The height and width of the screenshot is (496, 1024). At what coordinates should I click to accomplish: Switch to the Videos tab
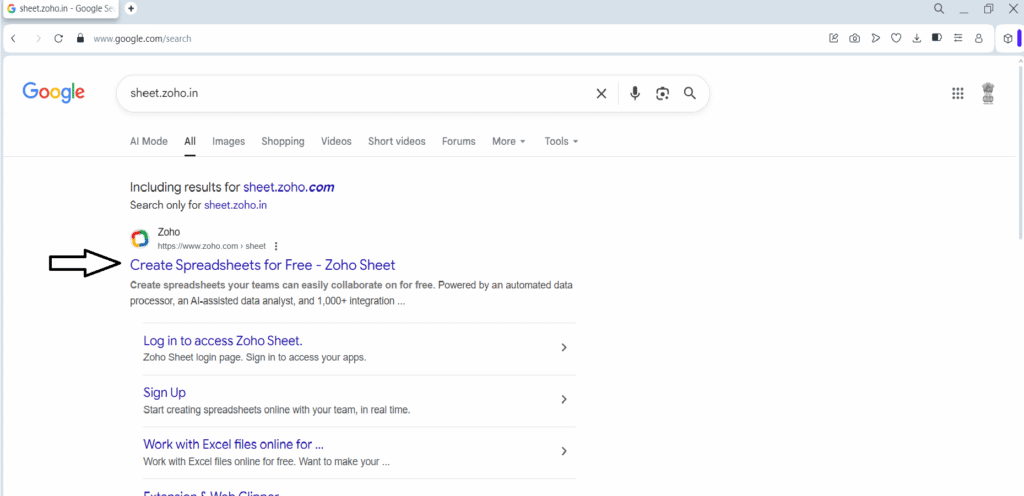(x=336, y=141)
